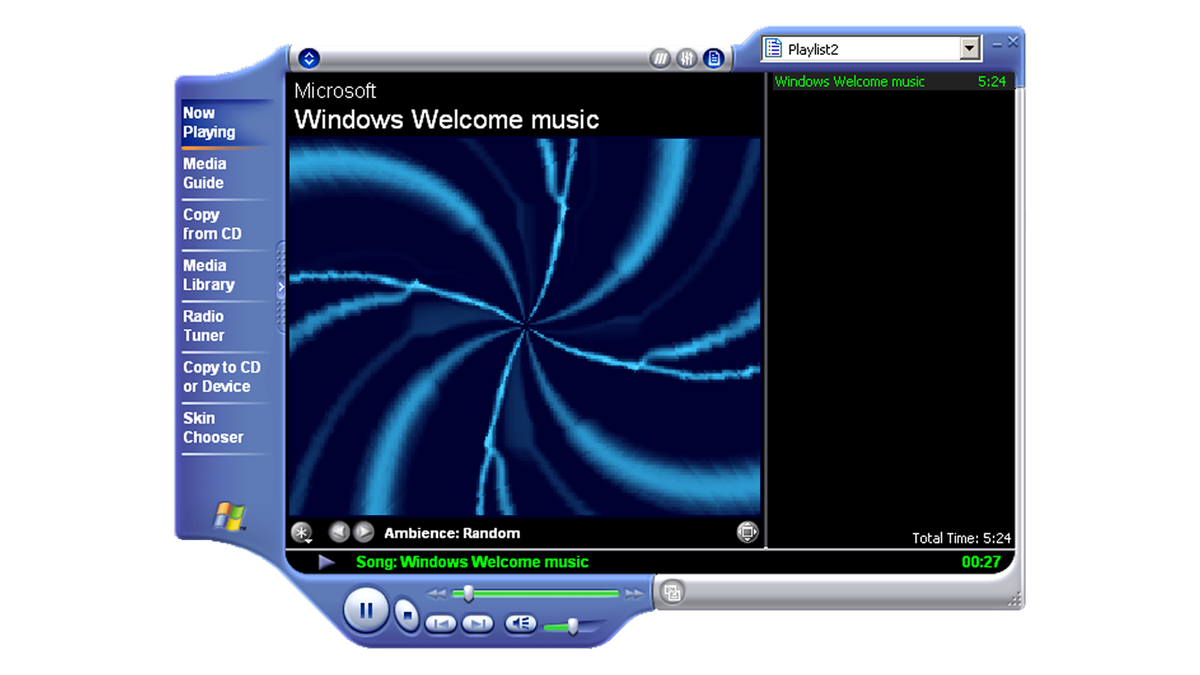This screenshot has width=1200, height=675.
Task: Mute the audio with the speaker button
Action: pos(520,624)
